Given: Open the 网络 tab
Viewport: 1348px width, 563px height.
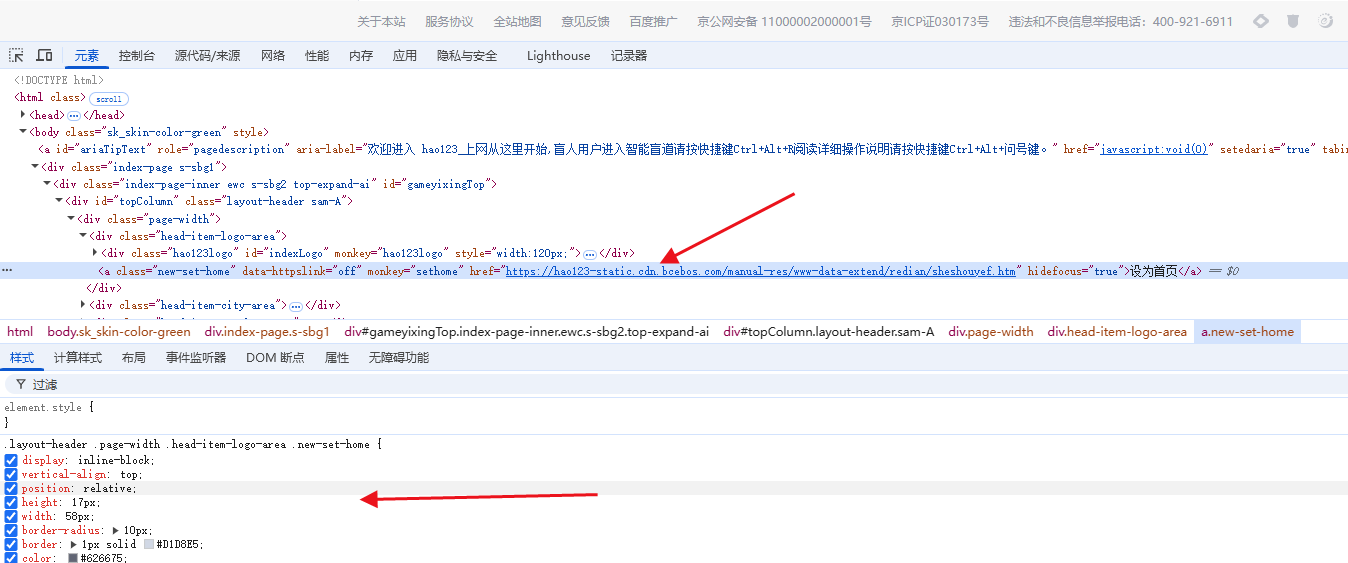Looking at the screenshot, I should 273,56.
